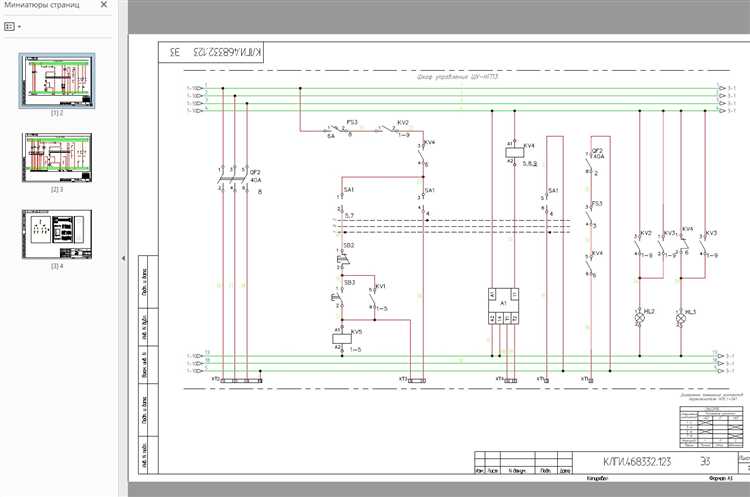Click the HL3 lamp symbol in the schematic
The image size is (750, 497).
(681, 318)
